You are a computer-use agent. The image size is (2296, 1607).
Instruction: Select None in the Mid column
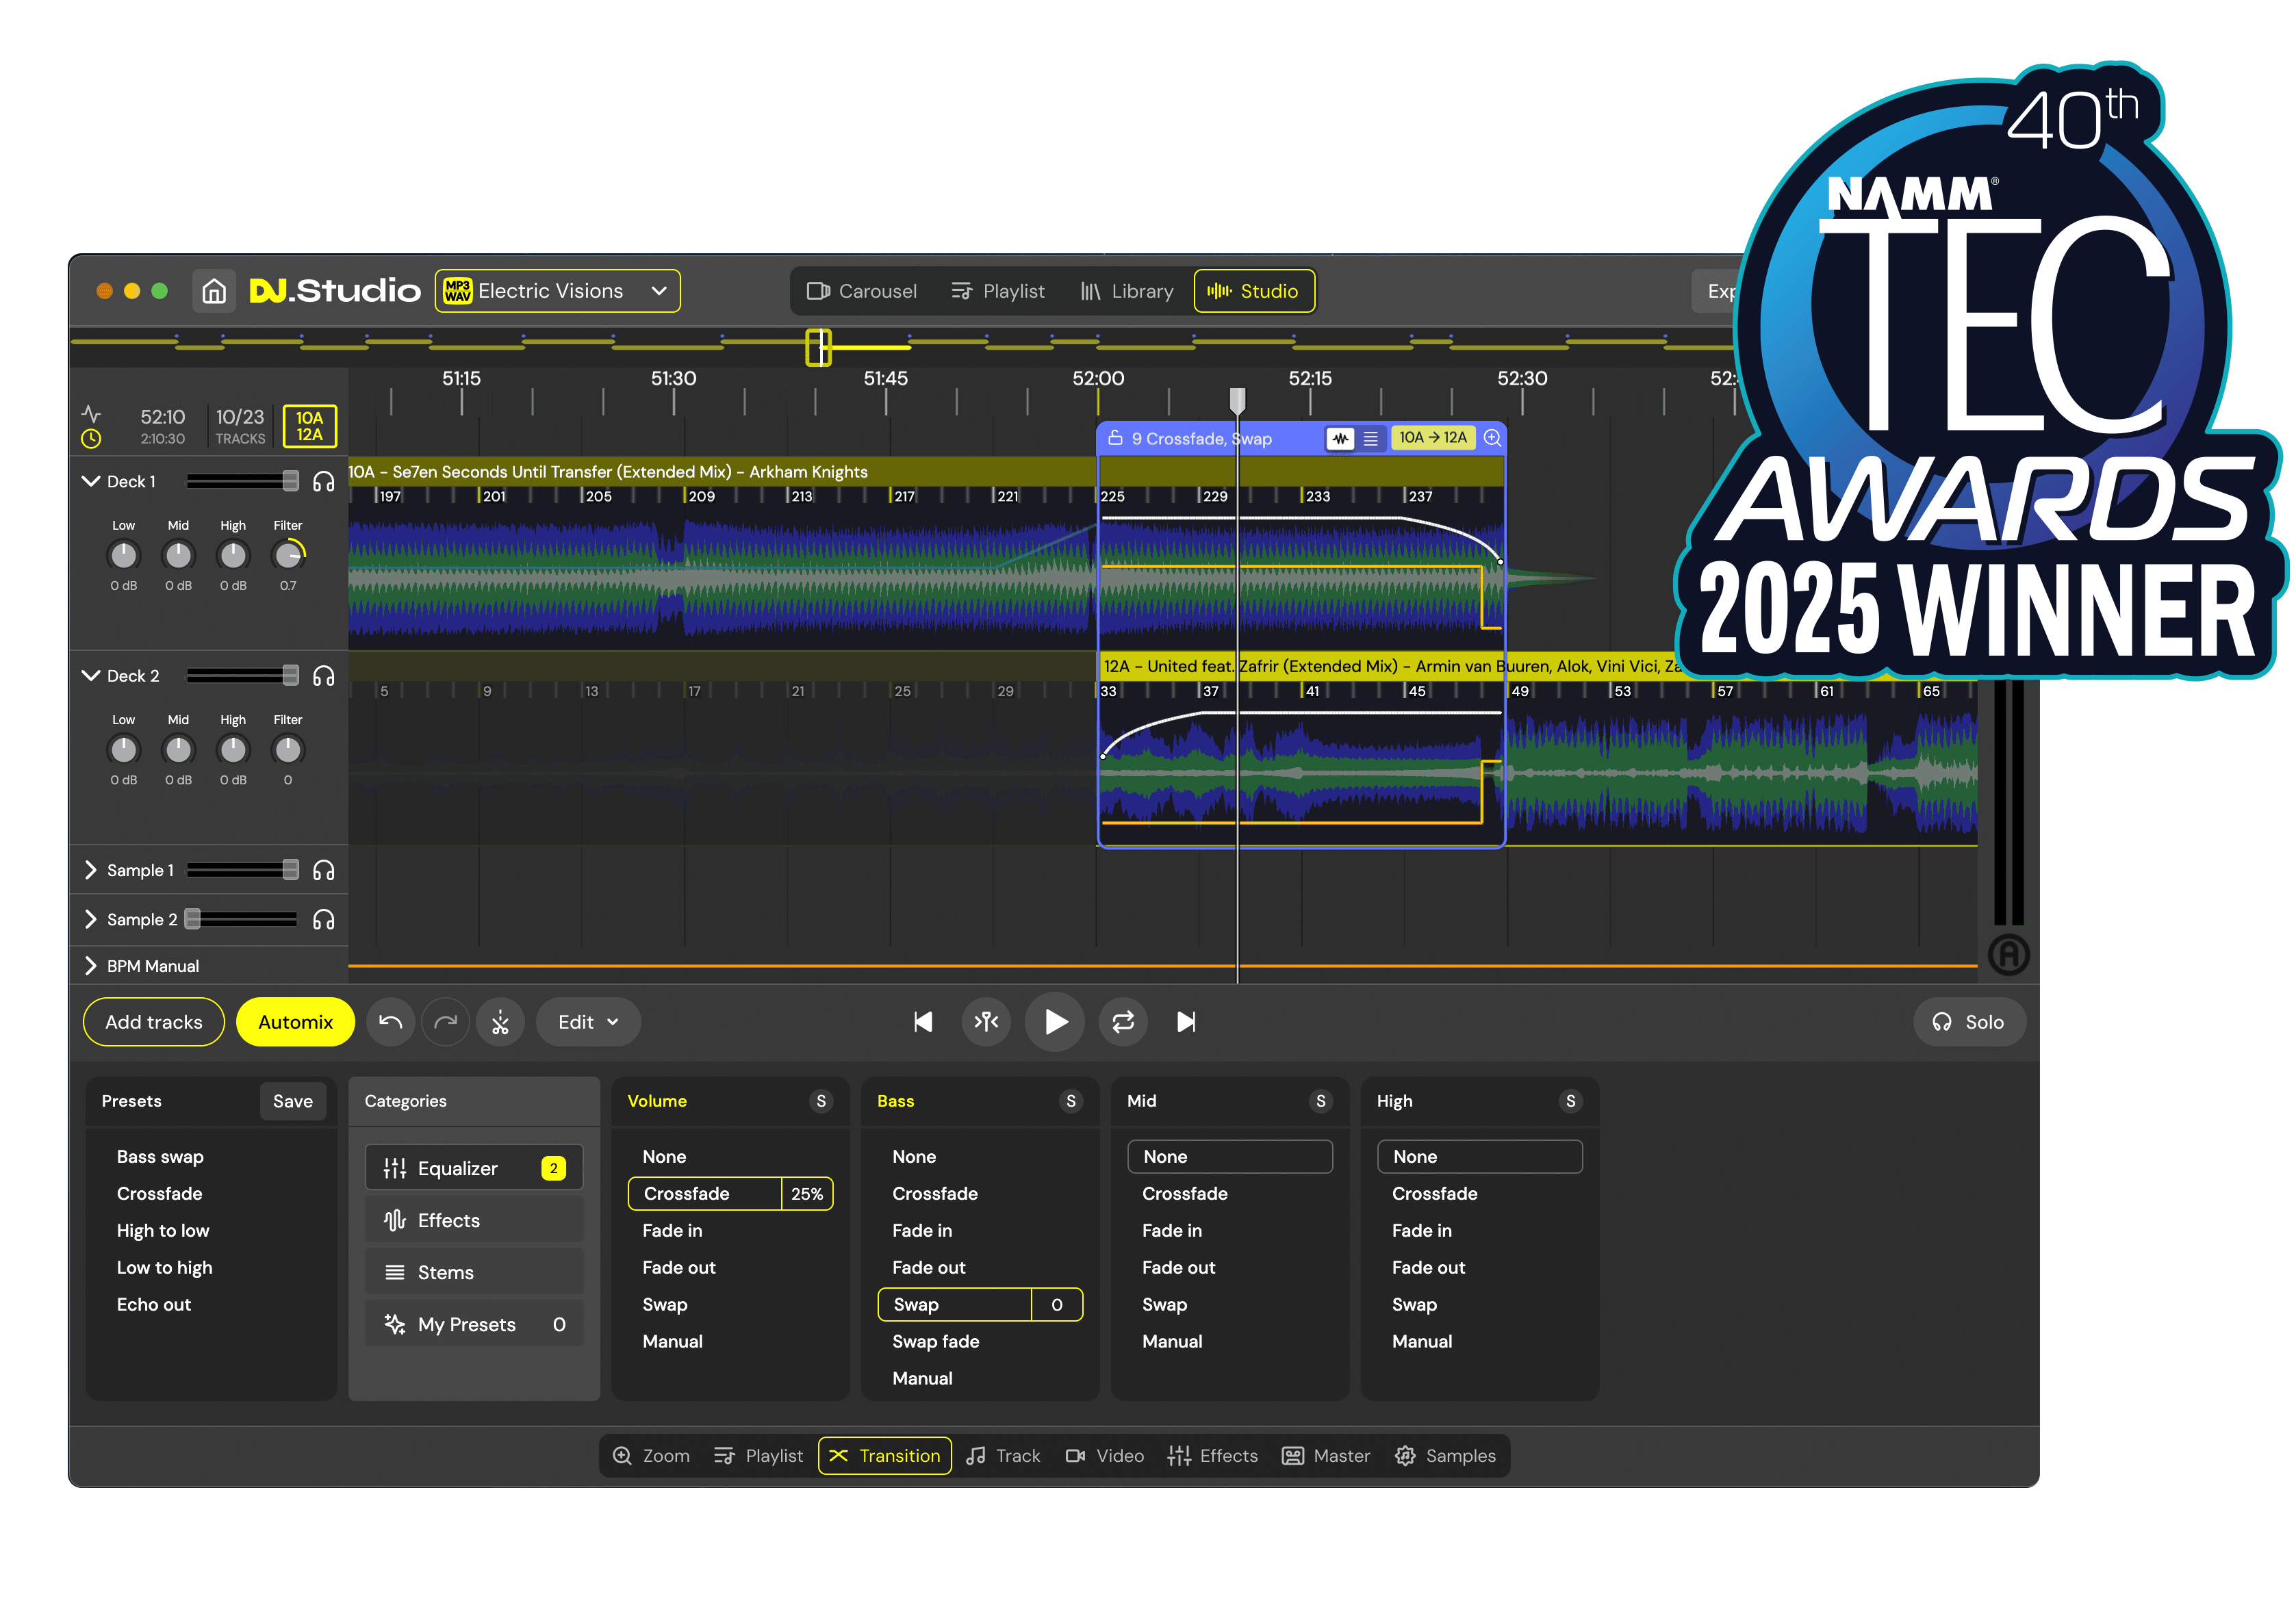click(x=1231, y=1158)
